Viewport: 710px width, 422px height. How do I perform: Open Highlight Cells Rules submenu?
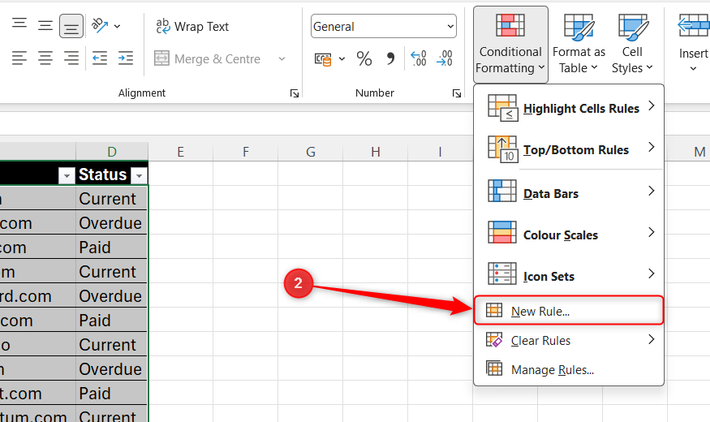(569, 109)
